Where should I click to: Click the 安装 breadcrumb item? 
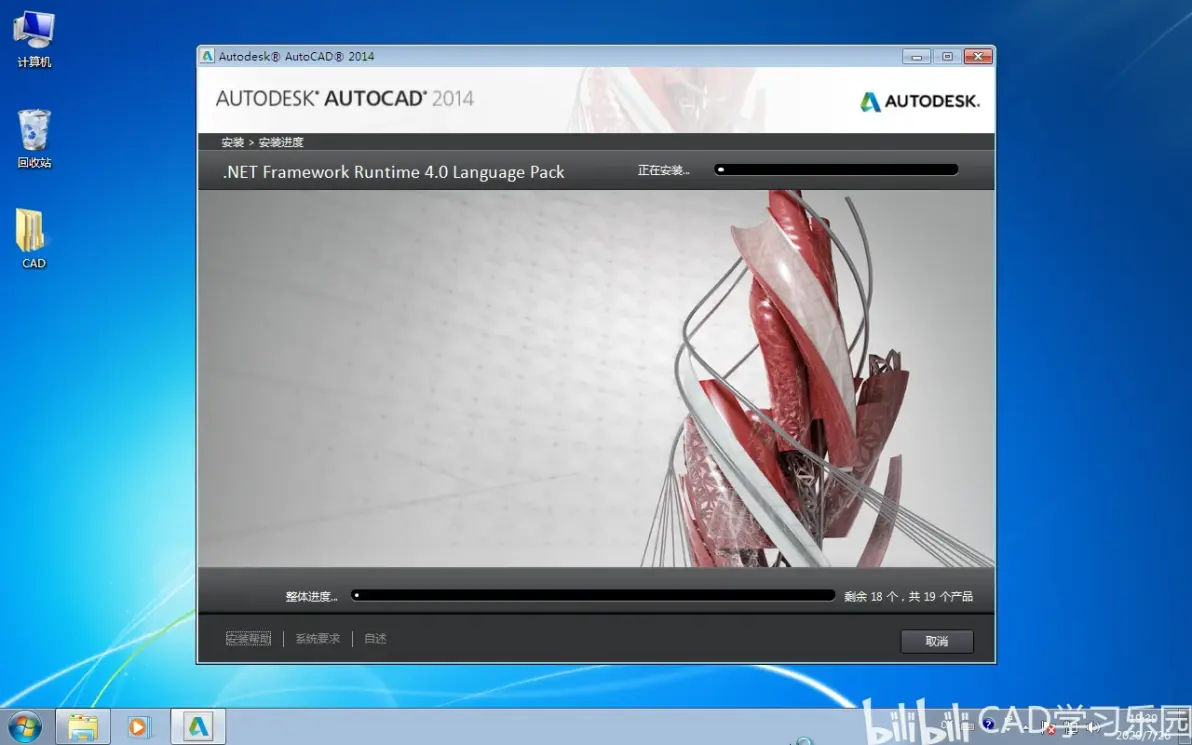pyautogui.click(x=233, y=142)
